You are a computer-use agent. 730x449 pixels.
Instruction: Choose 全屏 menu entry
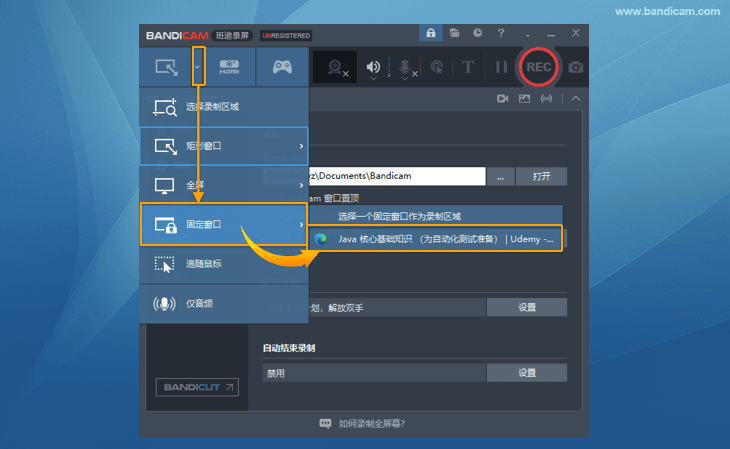coord(224,185)
